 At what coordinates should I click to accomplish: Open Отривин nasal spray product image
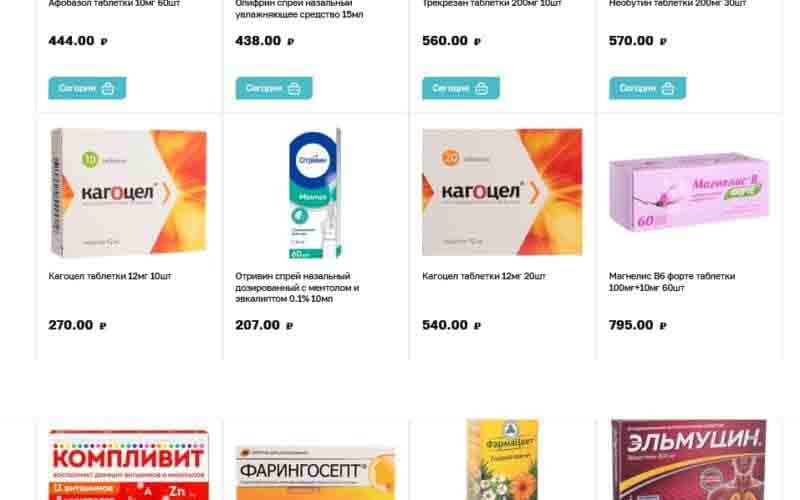(315, 193)
